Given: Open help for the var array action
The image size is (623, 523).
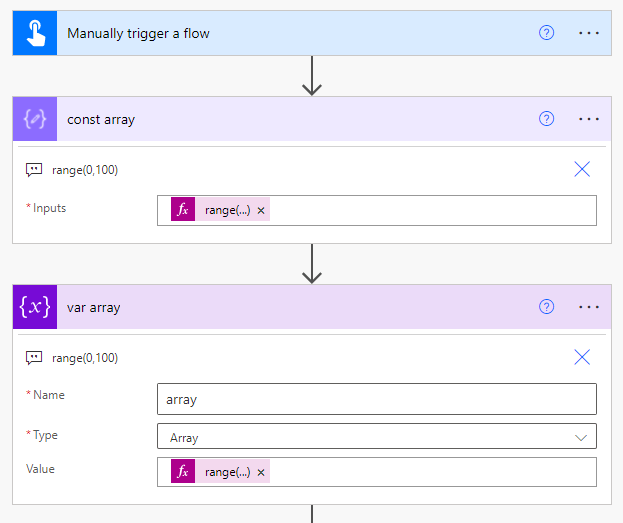Looking at the screenshot, I should pyautogui.click(x=546, y=307).
